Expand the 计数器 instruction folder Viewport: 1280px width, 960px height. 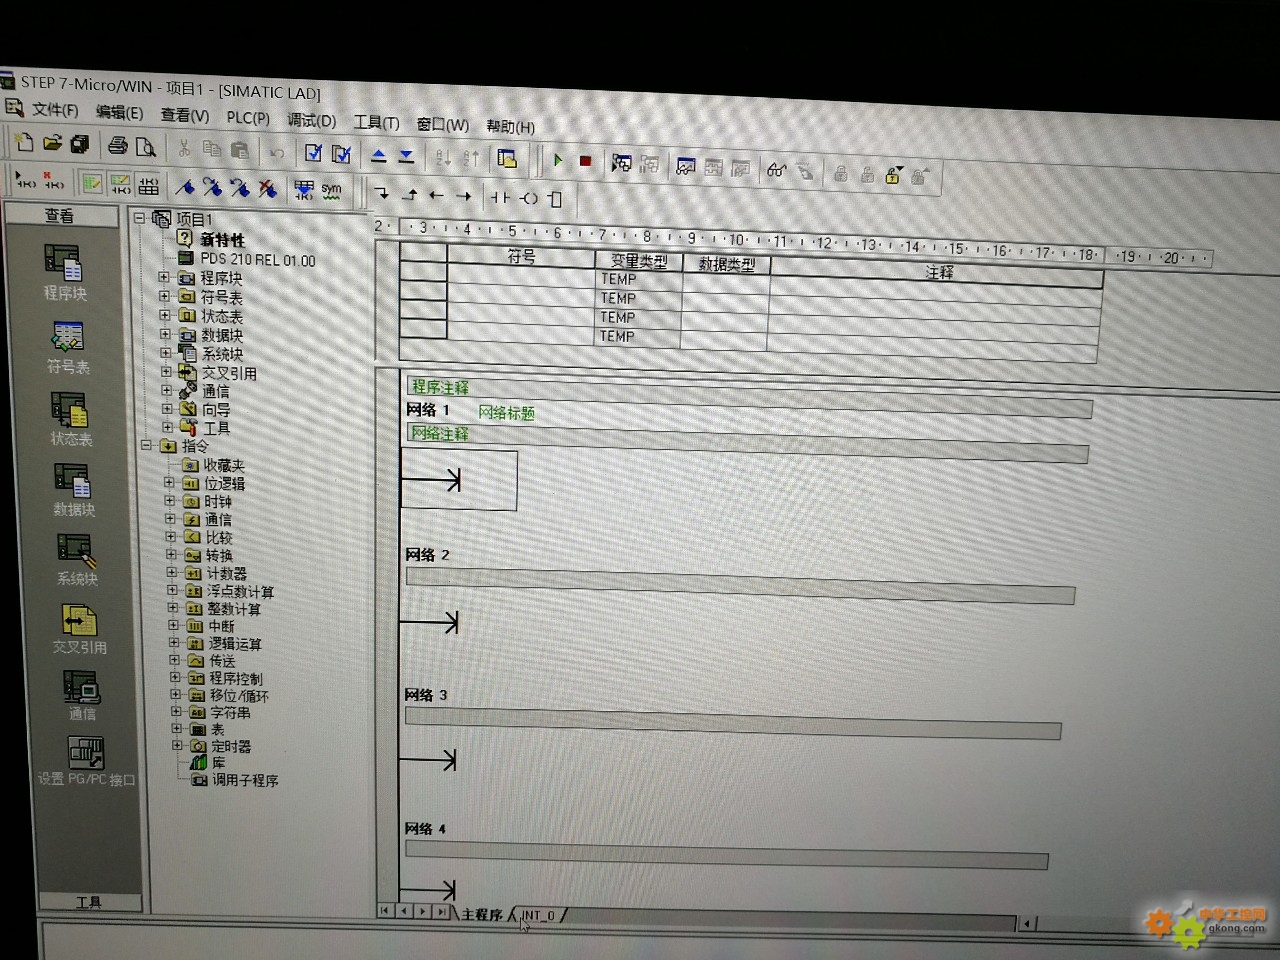[171, 573]
